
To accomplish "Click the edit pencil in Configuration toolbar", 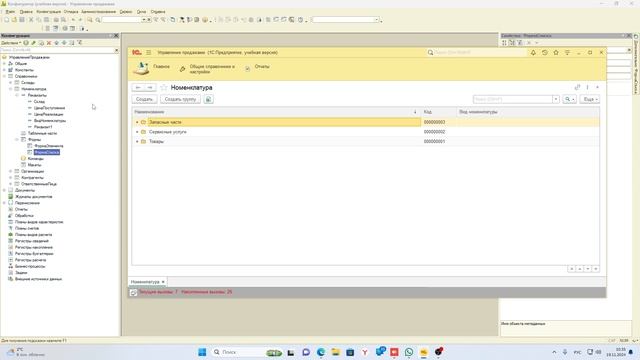I will (34, 43).
